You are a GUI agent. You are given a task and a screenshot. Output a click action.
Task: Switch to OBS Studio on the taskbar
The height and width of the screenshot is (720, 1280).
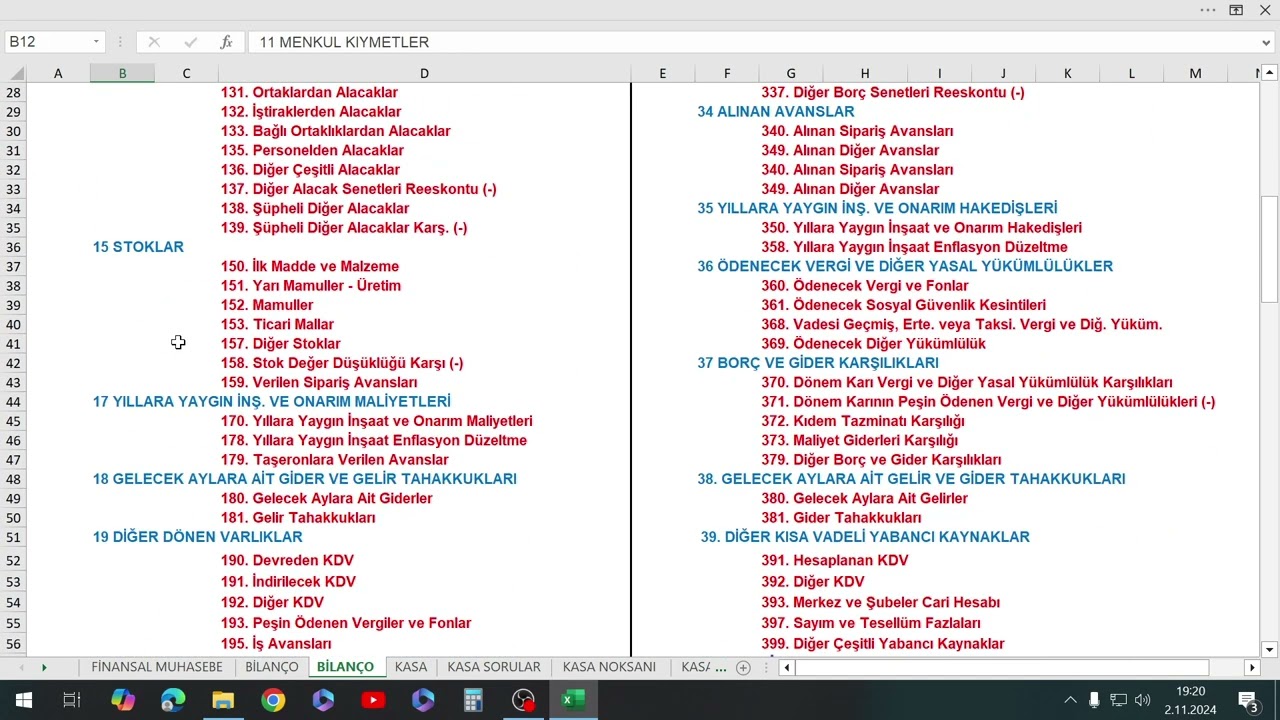point(523,700)
